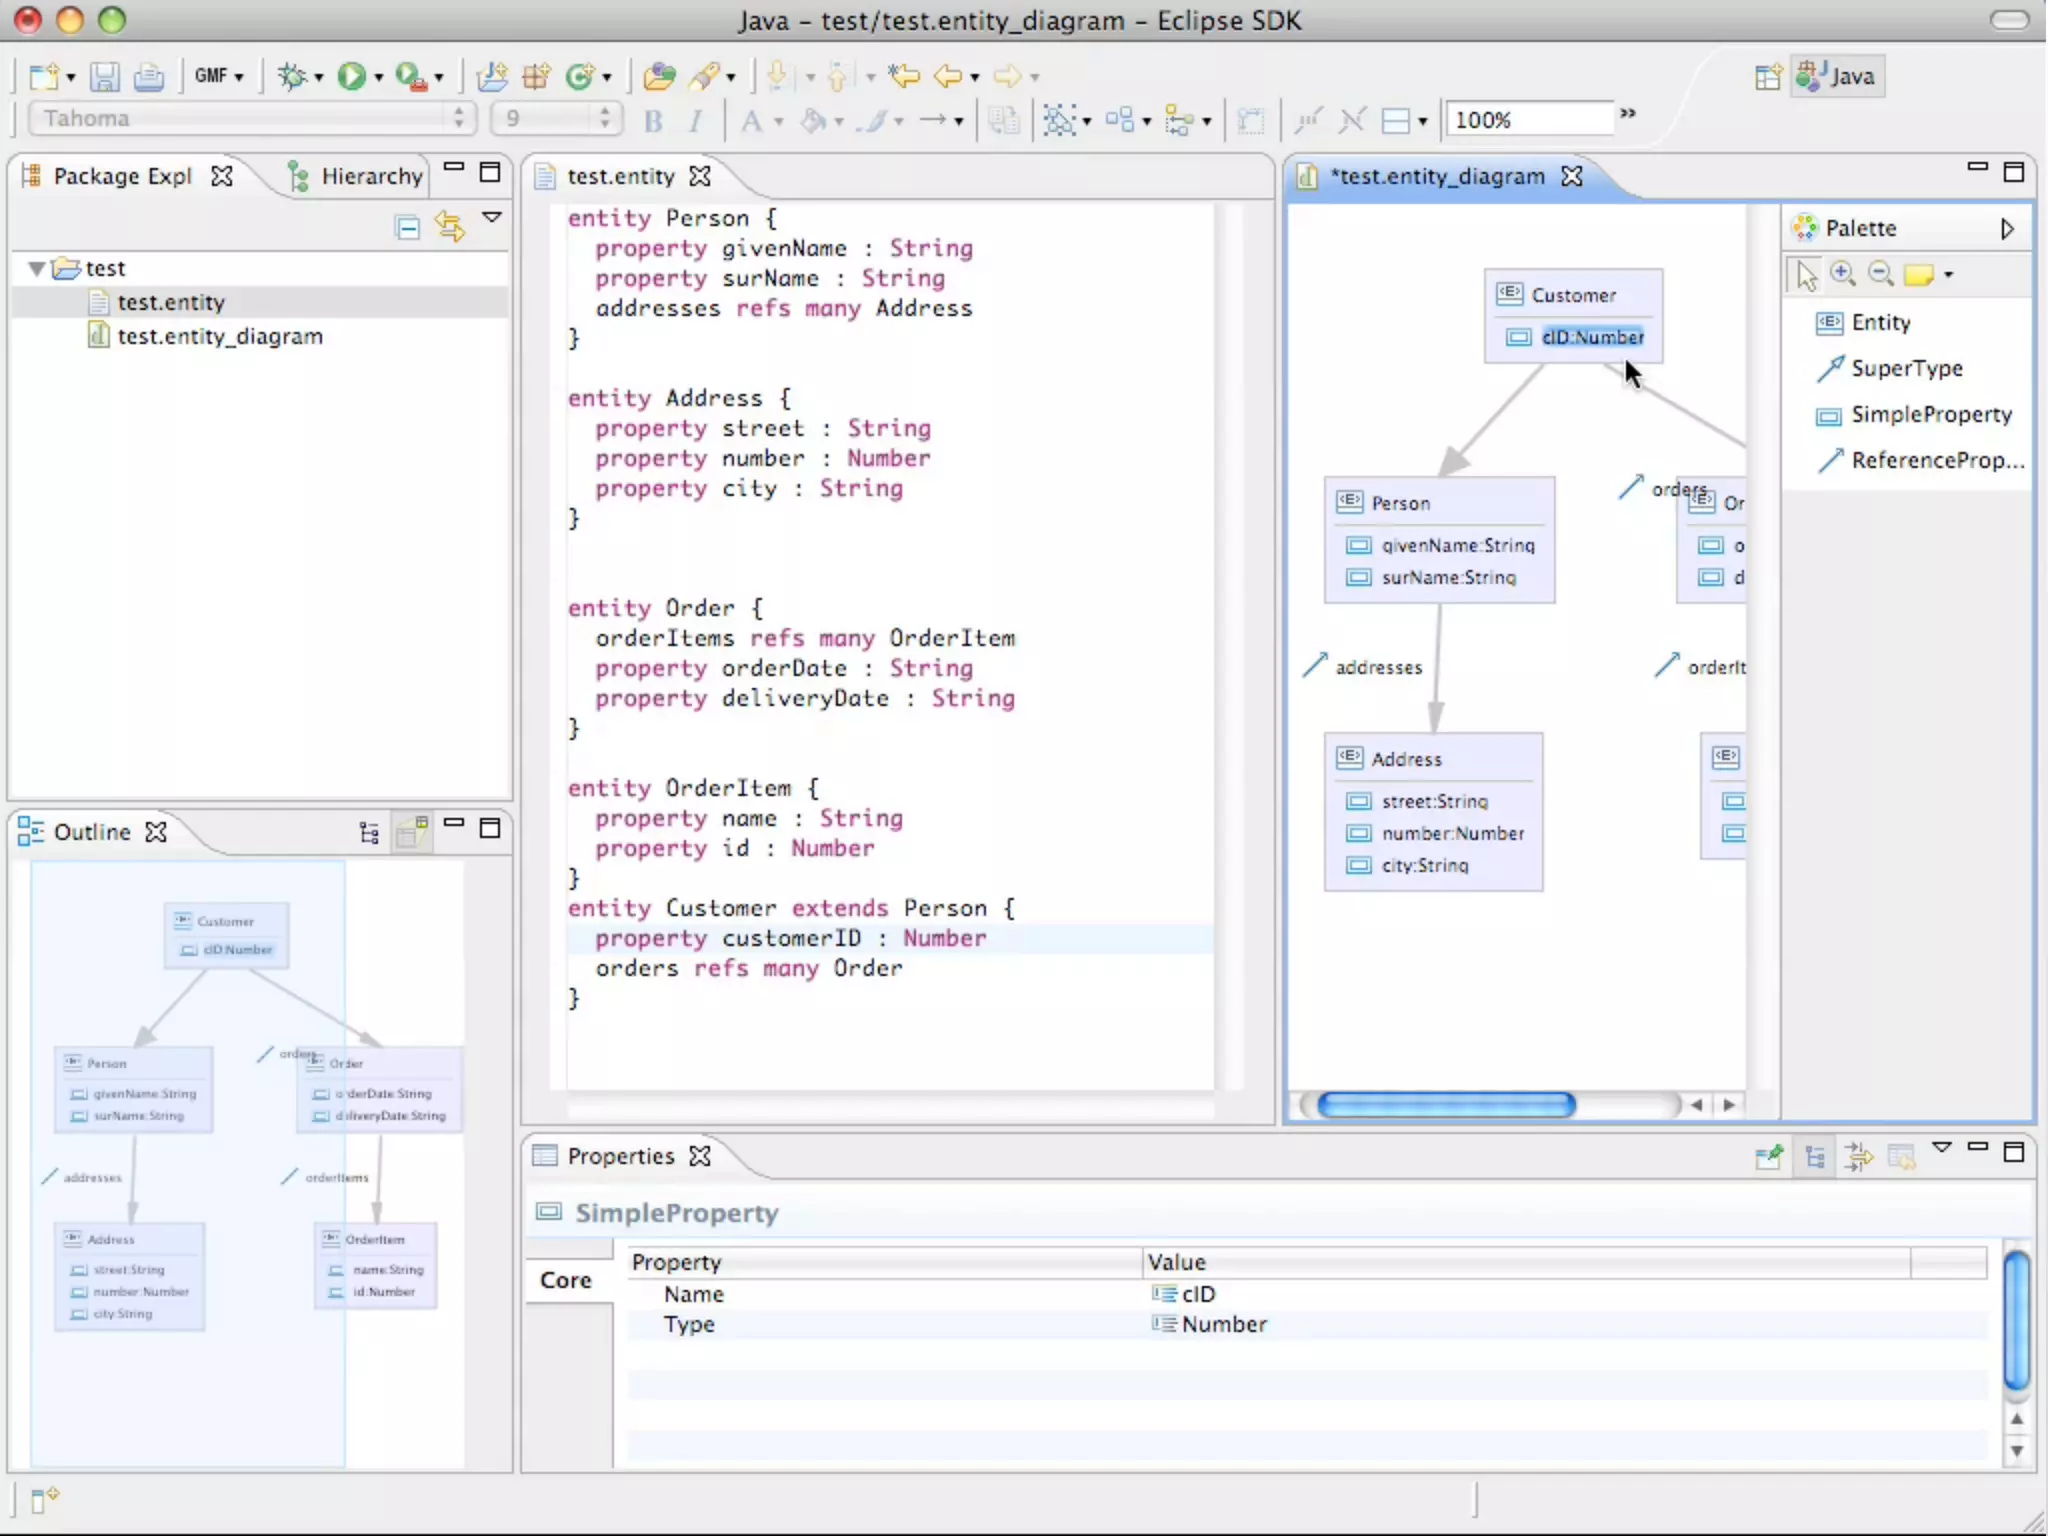Screen dimensions: 2048x1536
Task: Toggle Bold font style button
Action: (653, 121)
